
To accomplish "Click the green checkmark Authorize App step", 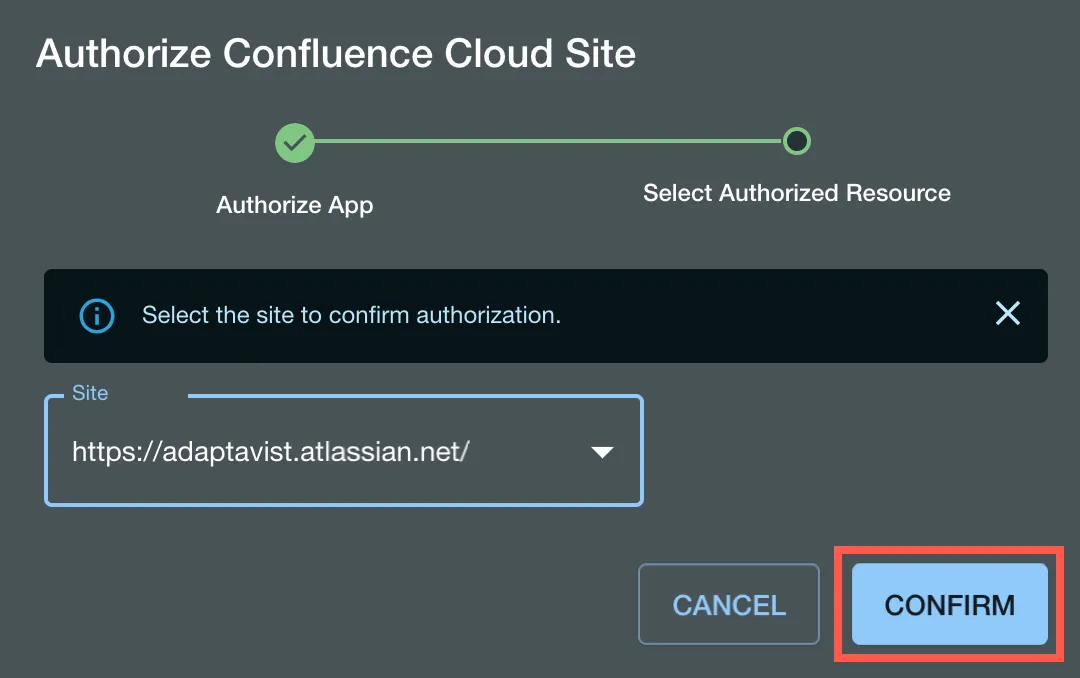I will tap(295, 143).
